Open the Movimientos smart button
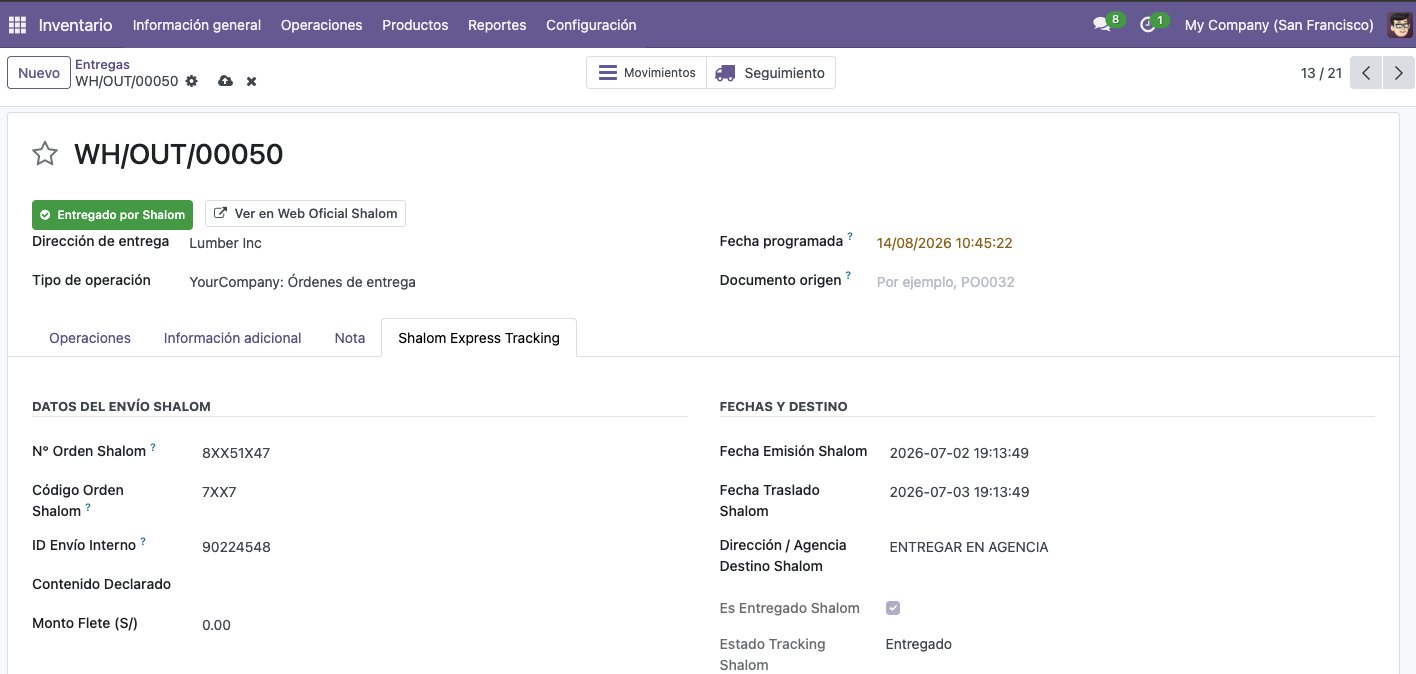 tap(647, 73)
